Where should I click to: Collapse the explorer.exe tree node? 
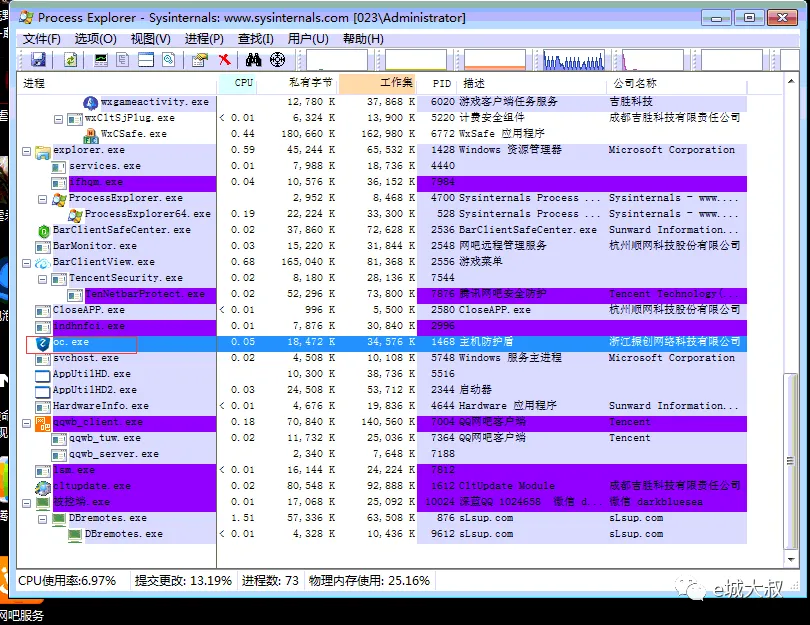point(26,151)
